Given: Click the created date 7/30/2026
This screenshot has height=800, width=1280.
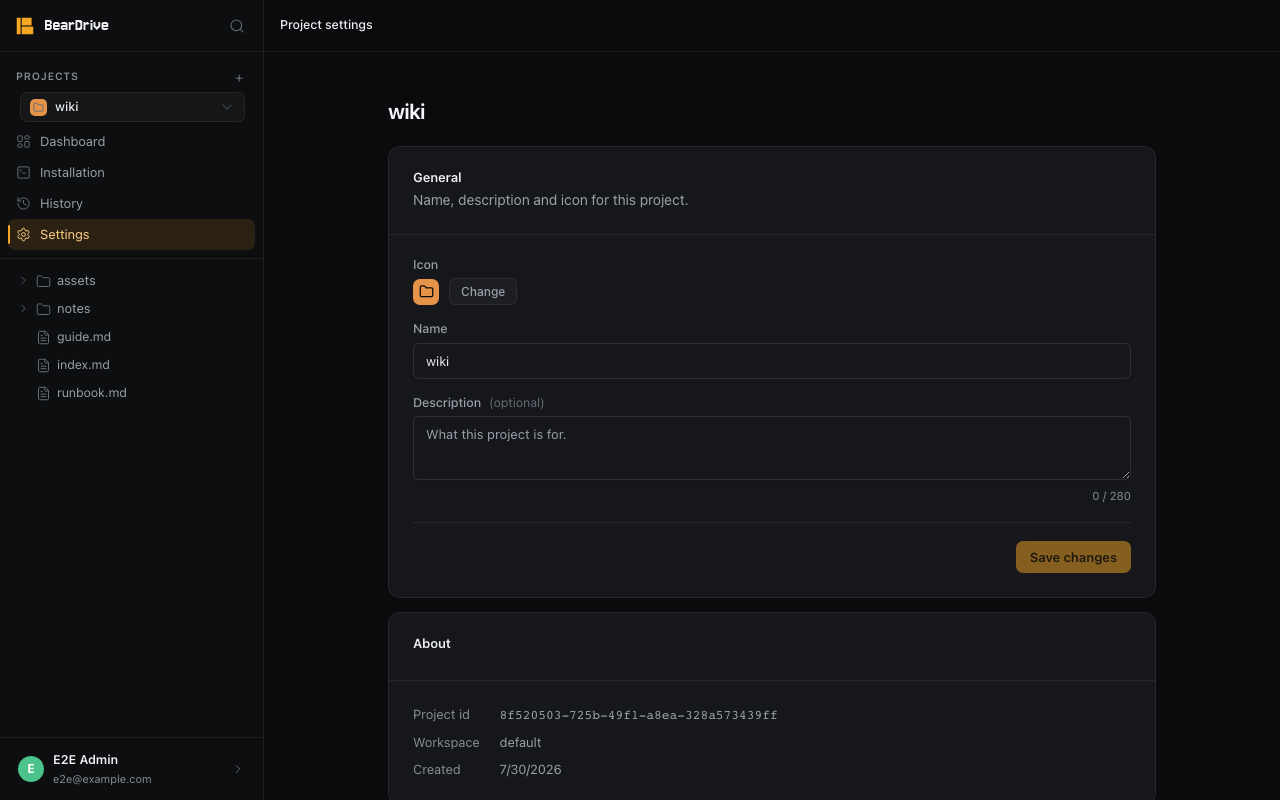Looking at the screenshot, I should pos(530,770).
